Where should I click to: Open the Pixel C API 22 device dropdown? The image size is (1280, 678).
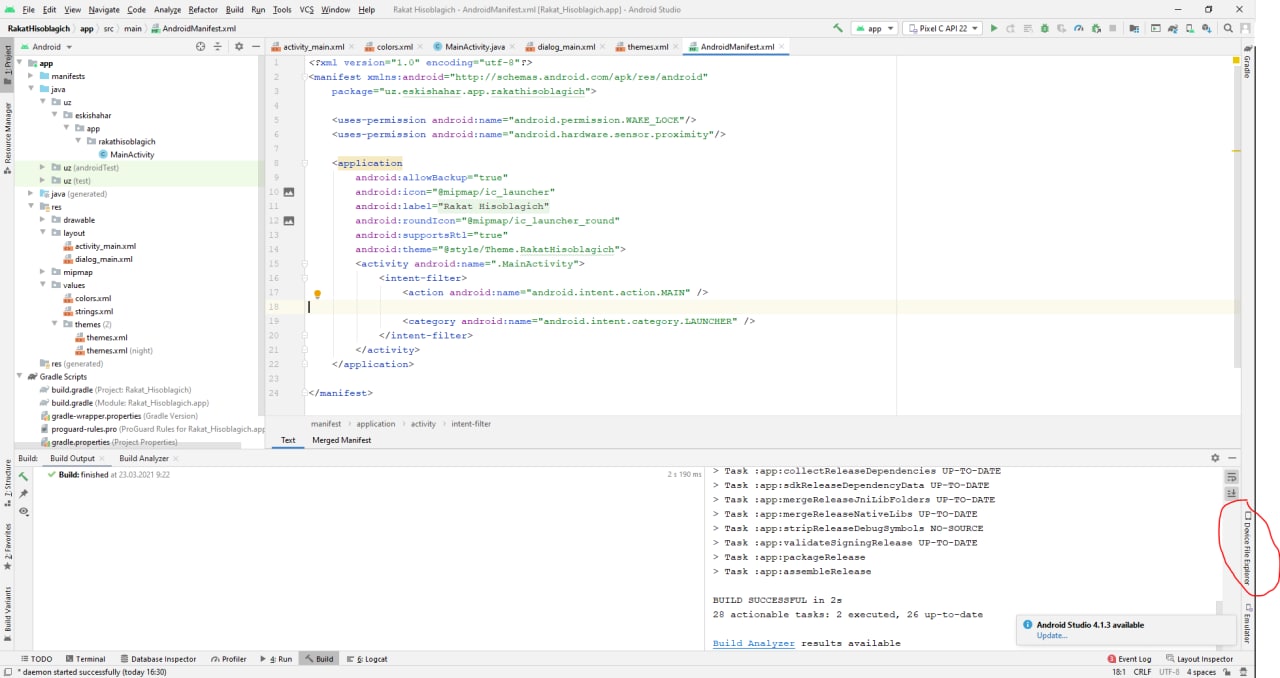tap(942, 29)
